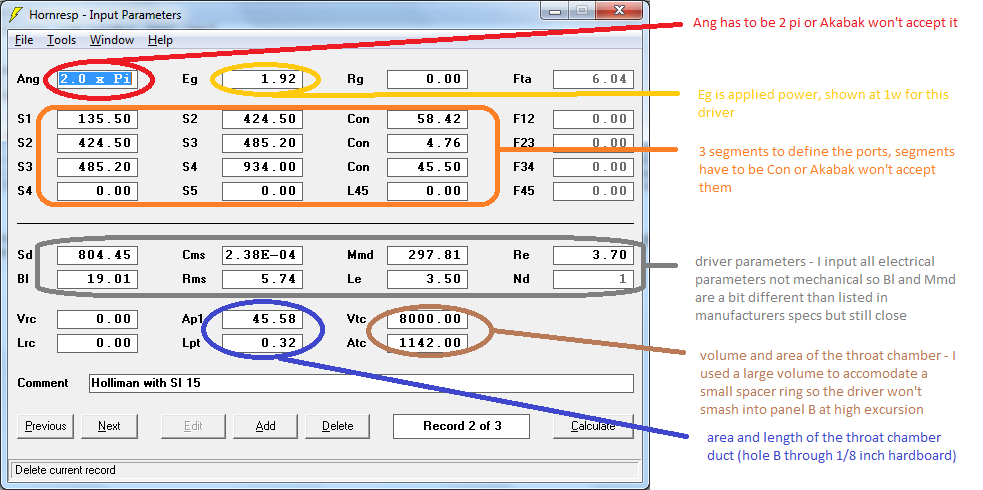The height and width of the screenshot is (490, 983).
Task: Minimize the Hornresp window
Action: coord(555,11)
